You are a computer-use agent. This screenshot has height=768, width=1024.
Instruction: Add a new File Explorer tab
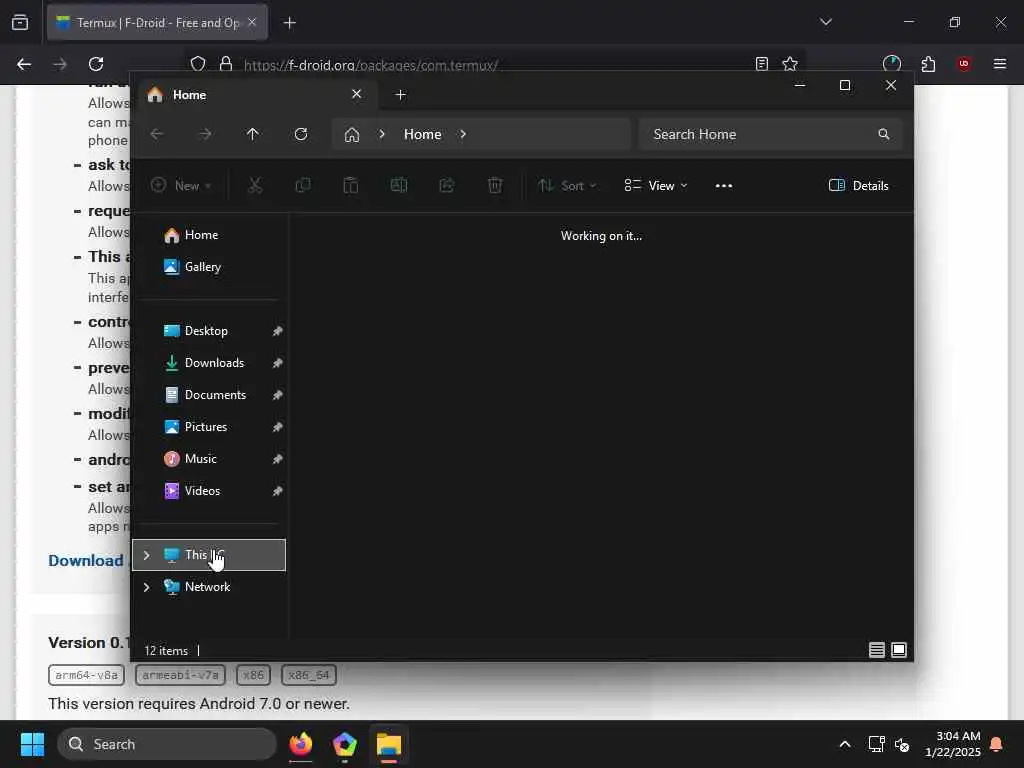(x=400, y=95)
